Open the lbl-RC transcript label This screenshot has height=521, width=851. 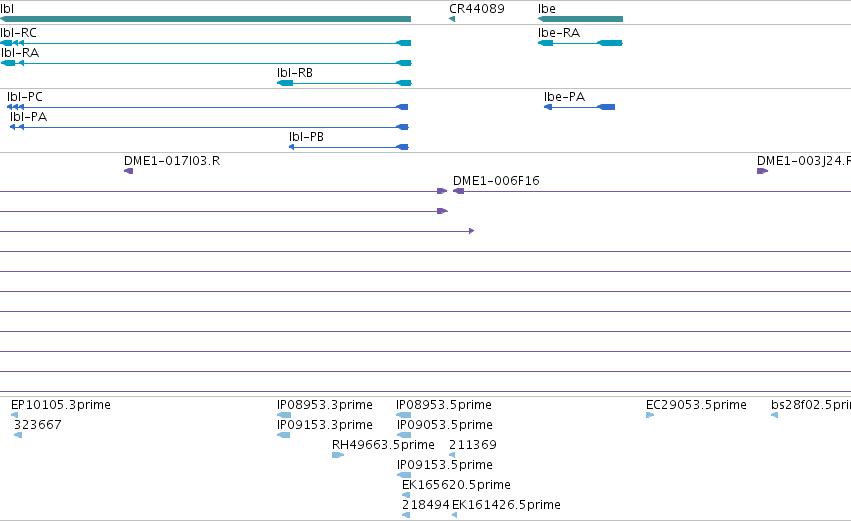coord(18,33)
